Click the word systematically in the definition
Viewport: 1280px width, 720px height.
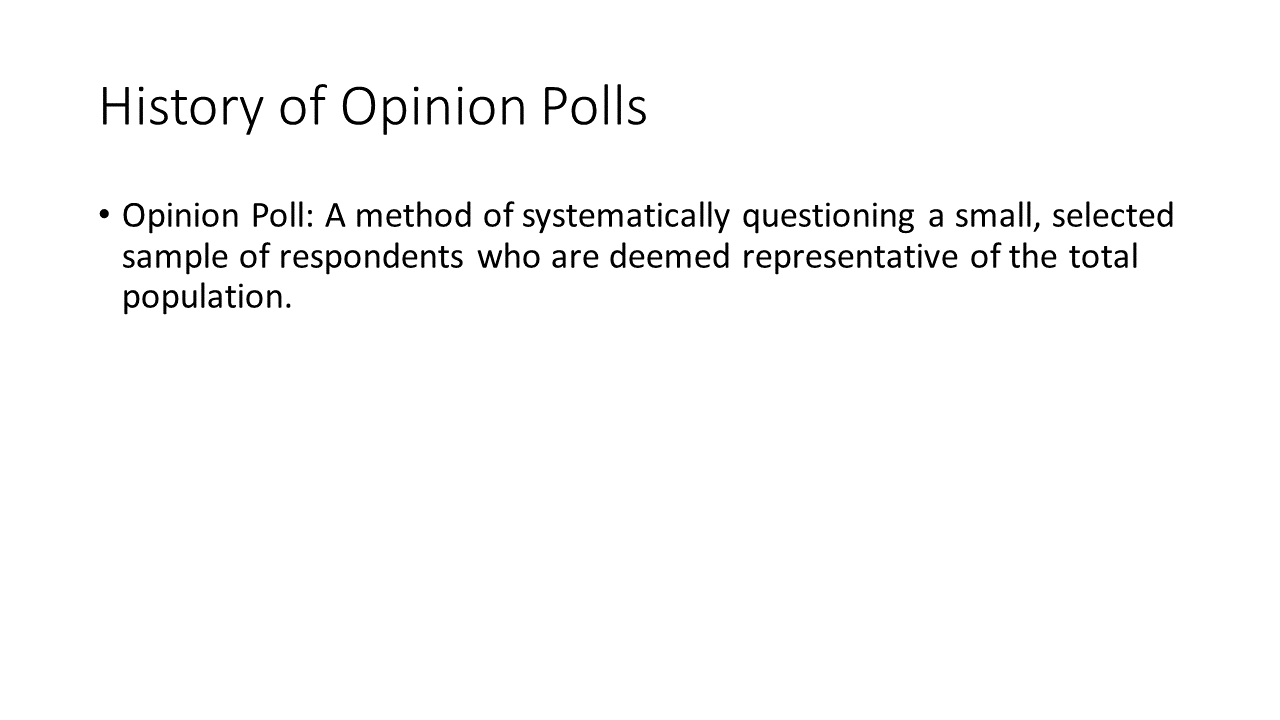pos(626,217)
